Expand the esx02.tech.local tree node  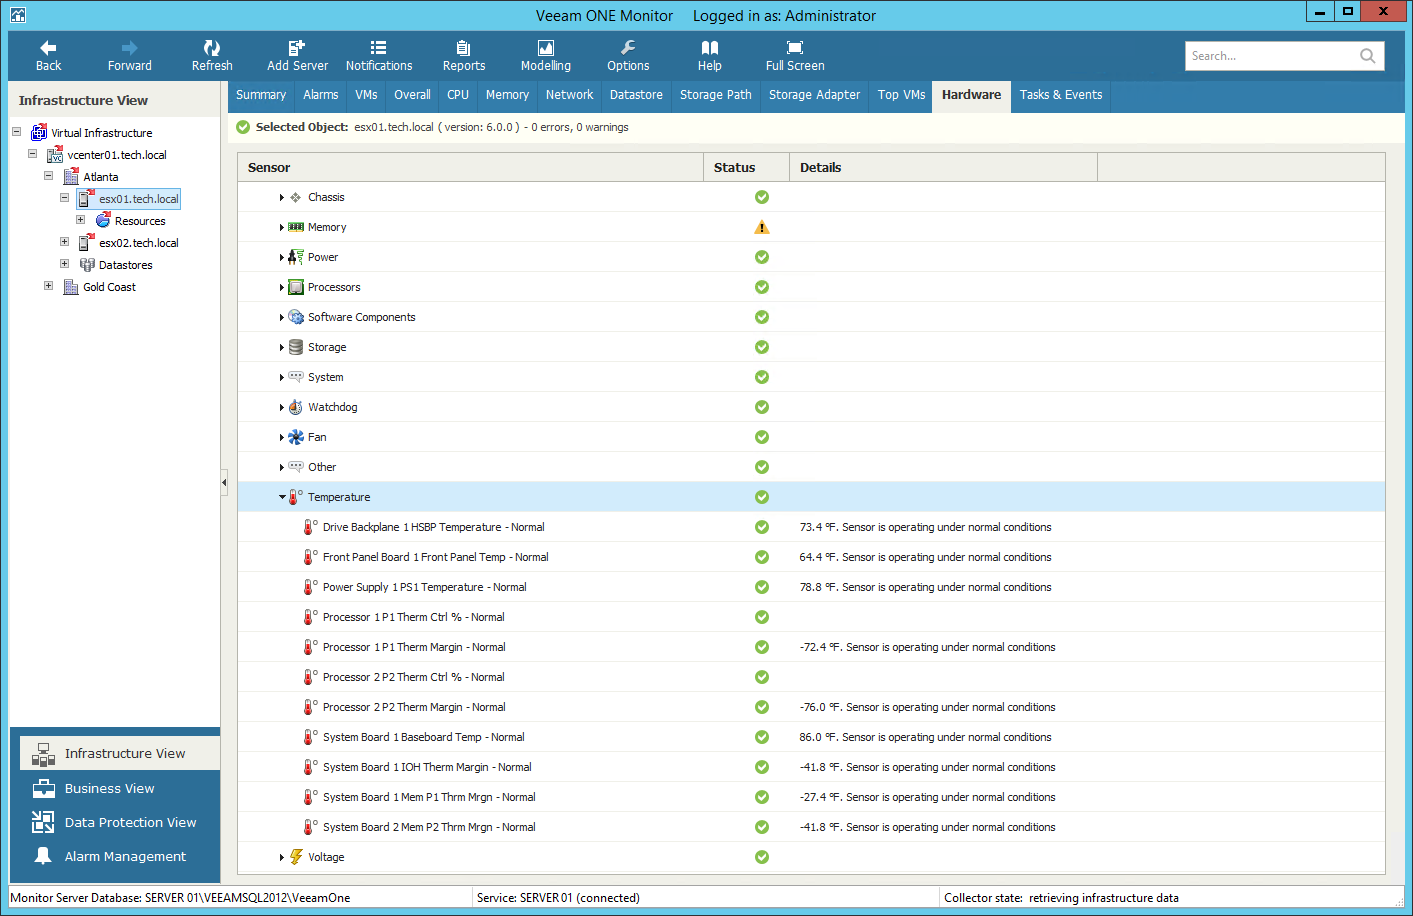click(64, 242)
